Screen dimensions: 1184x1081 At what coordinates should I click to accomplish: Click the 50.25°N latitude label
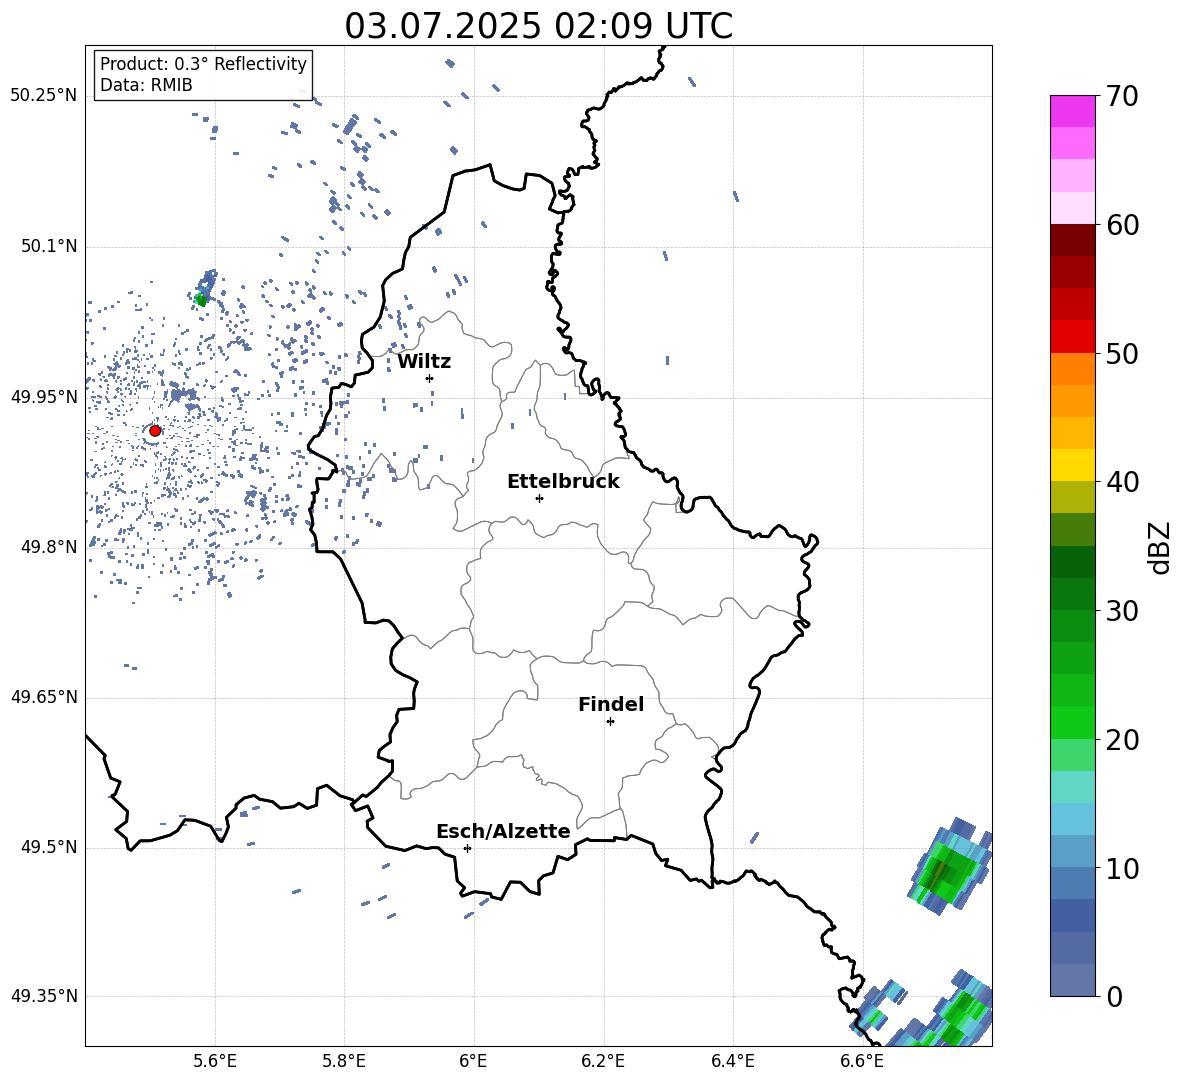click(43, 96)
